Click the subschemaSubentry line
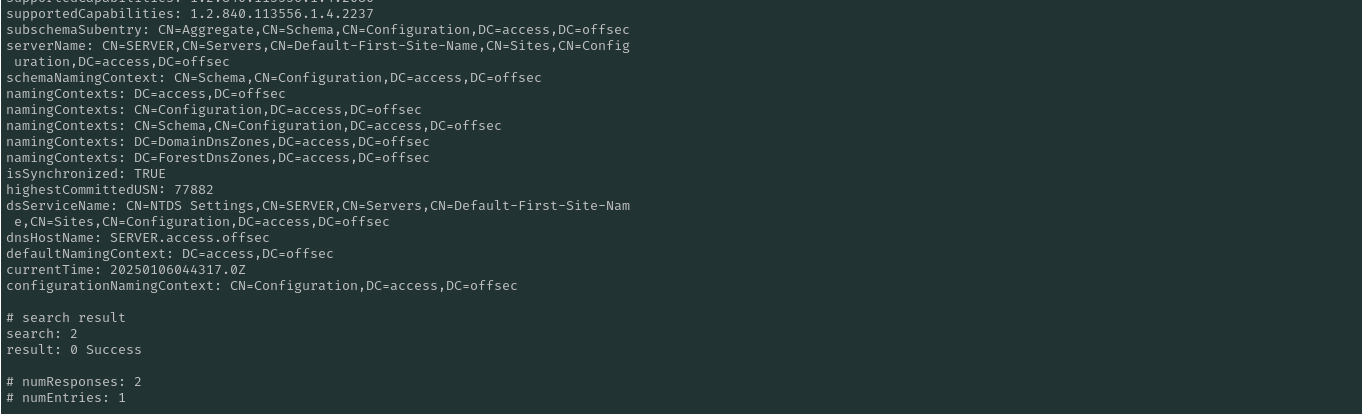1362x414 pixels. [x=317, y=30]
